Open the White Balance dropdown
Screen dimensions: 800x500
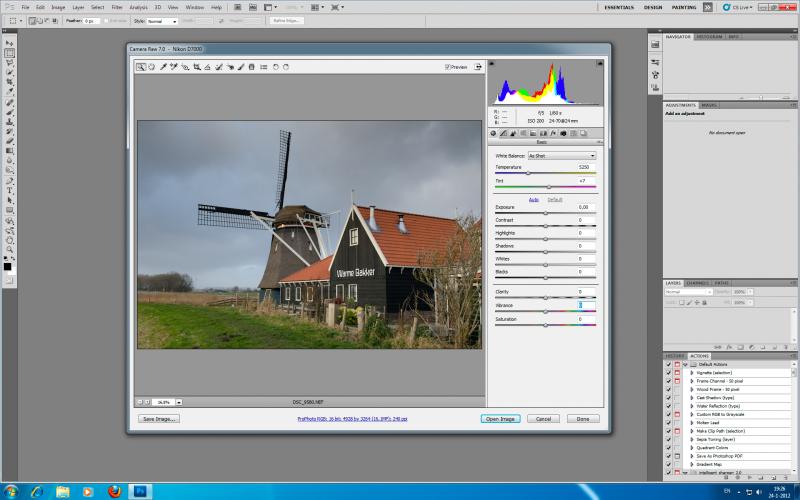pos(562,155)
